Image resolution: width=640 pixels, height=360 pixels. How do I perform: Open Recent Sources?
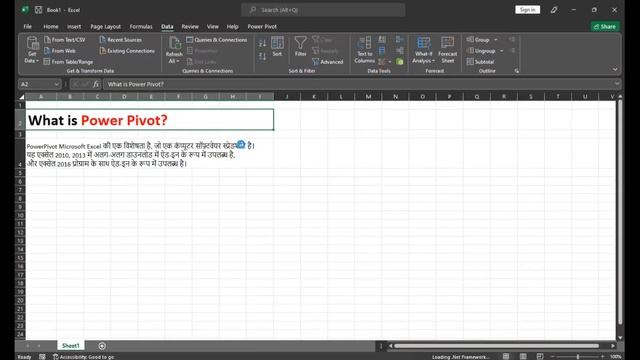point(120,40)
